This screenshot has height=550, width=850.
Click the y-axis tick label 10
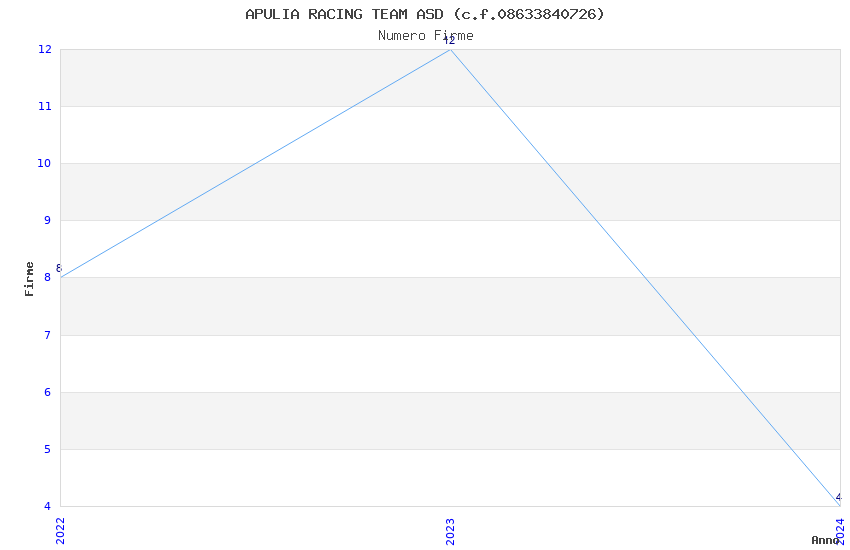click(44, 163)
